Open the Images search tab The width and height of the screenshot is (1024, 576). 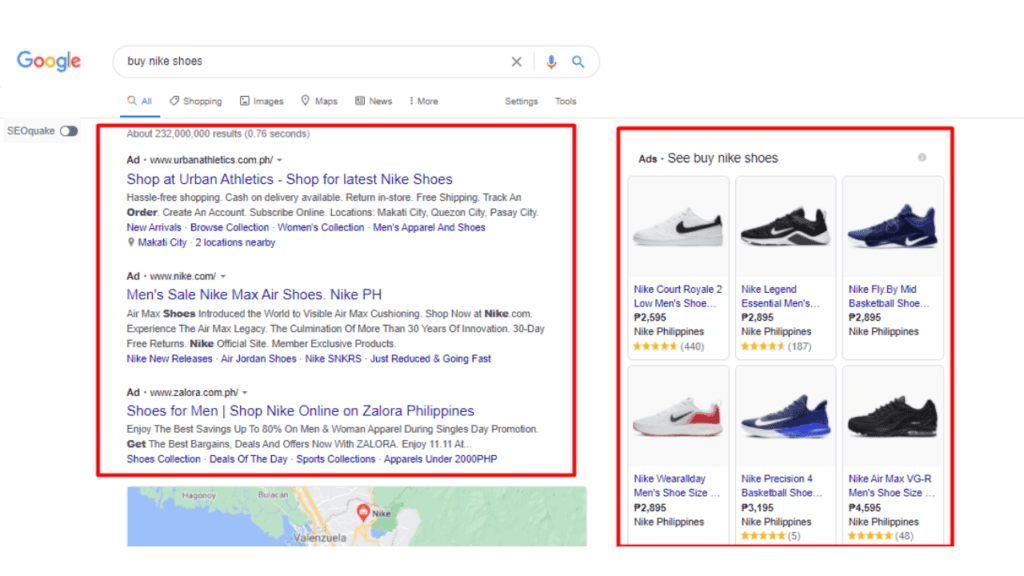pyautogui.click(x=261, y=100)
